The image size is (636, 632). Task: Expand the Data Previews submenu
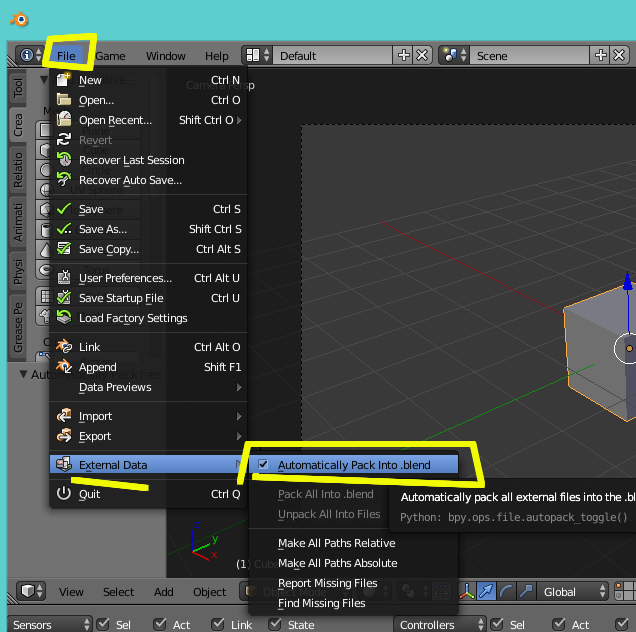(x=148, y=387)
